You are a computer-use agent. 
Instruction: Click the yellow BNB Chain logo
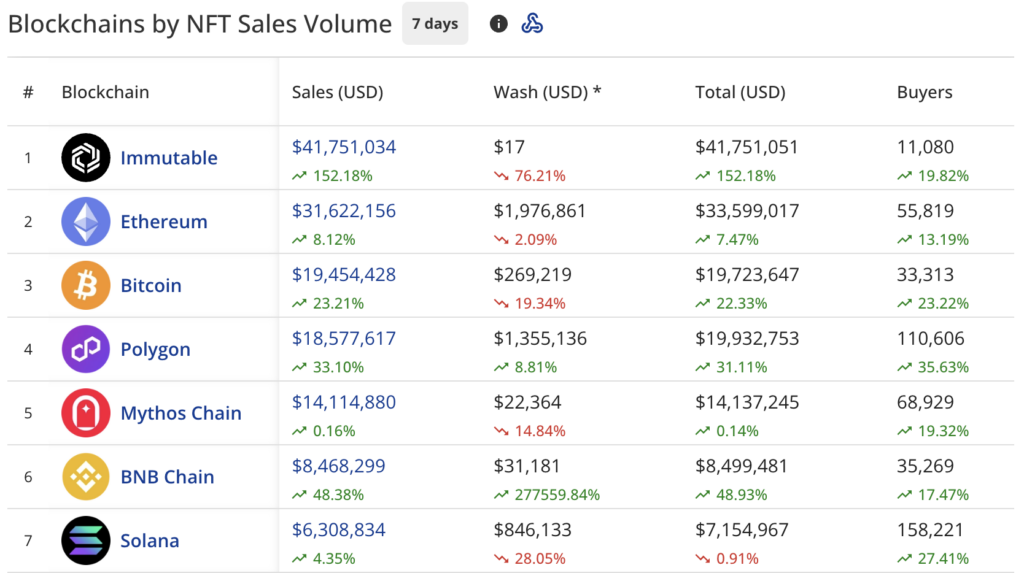86,477
